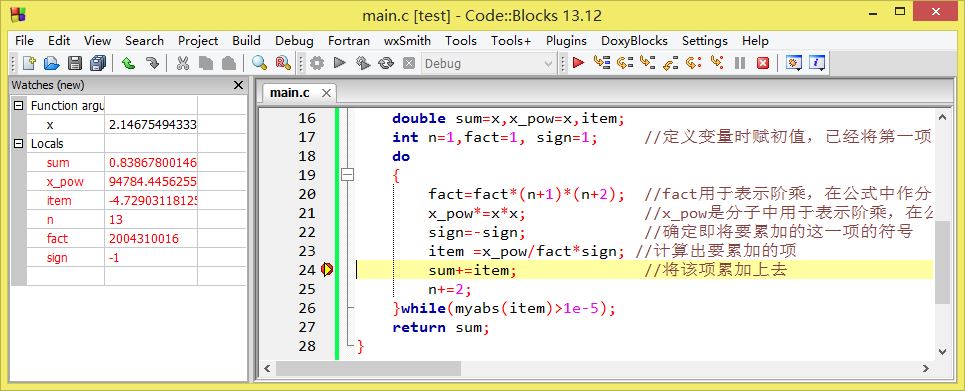Collapse the code fold marker at line 19

pos(348,175)
